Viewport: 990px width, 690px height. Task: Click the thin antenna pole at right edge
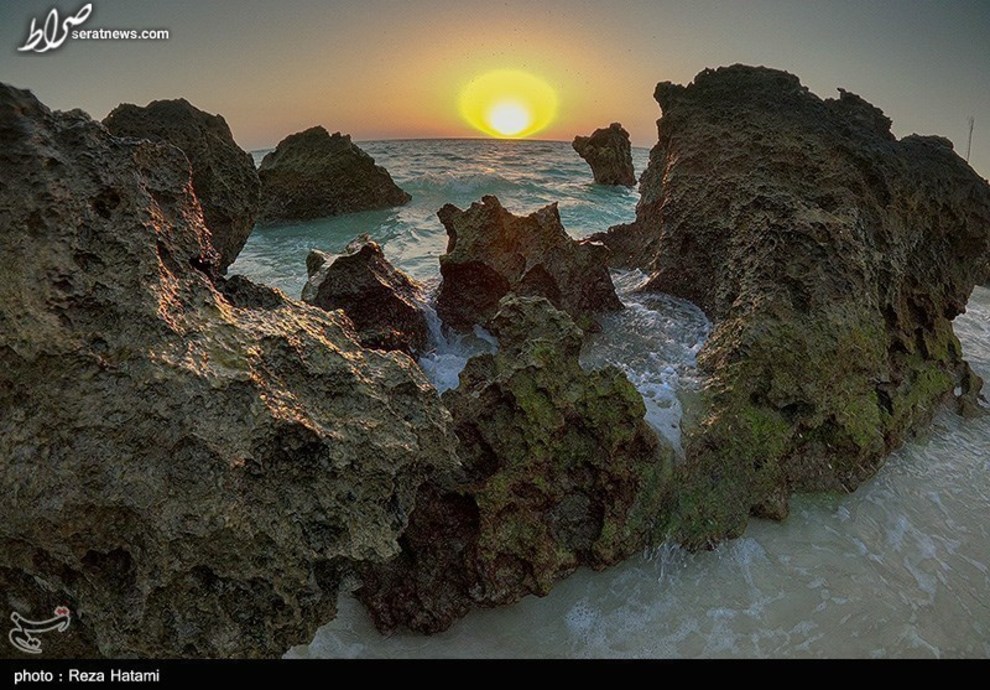coord(969,138)
